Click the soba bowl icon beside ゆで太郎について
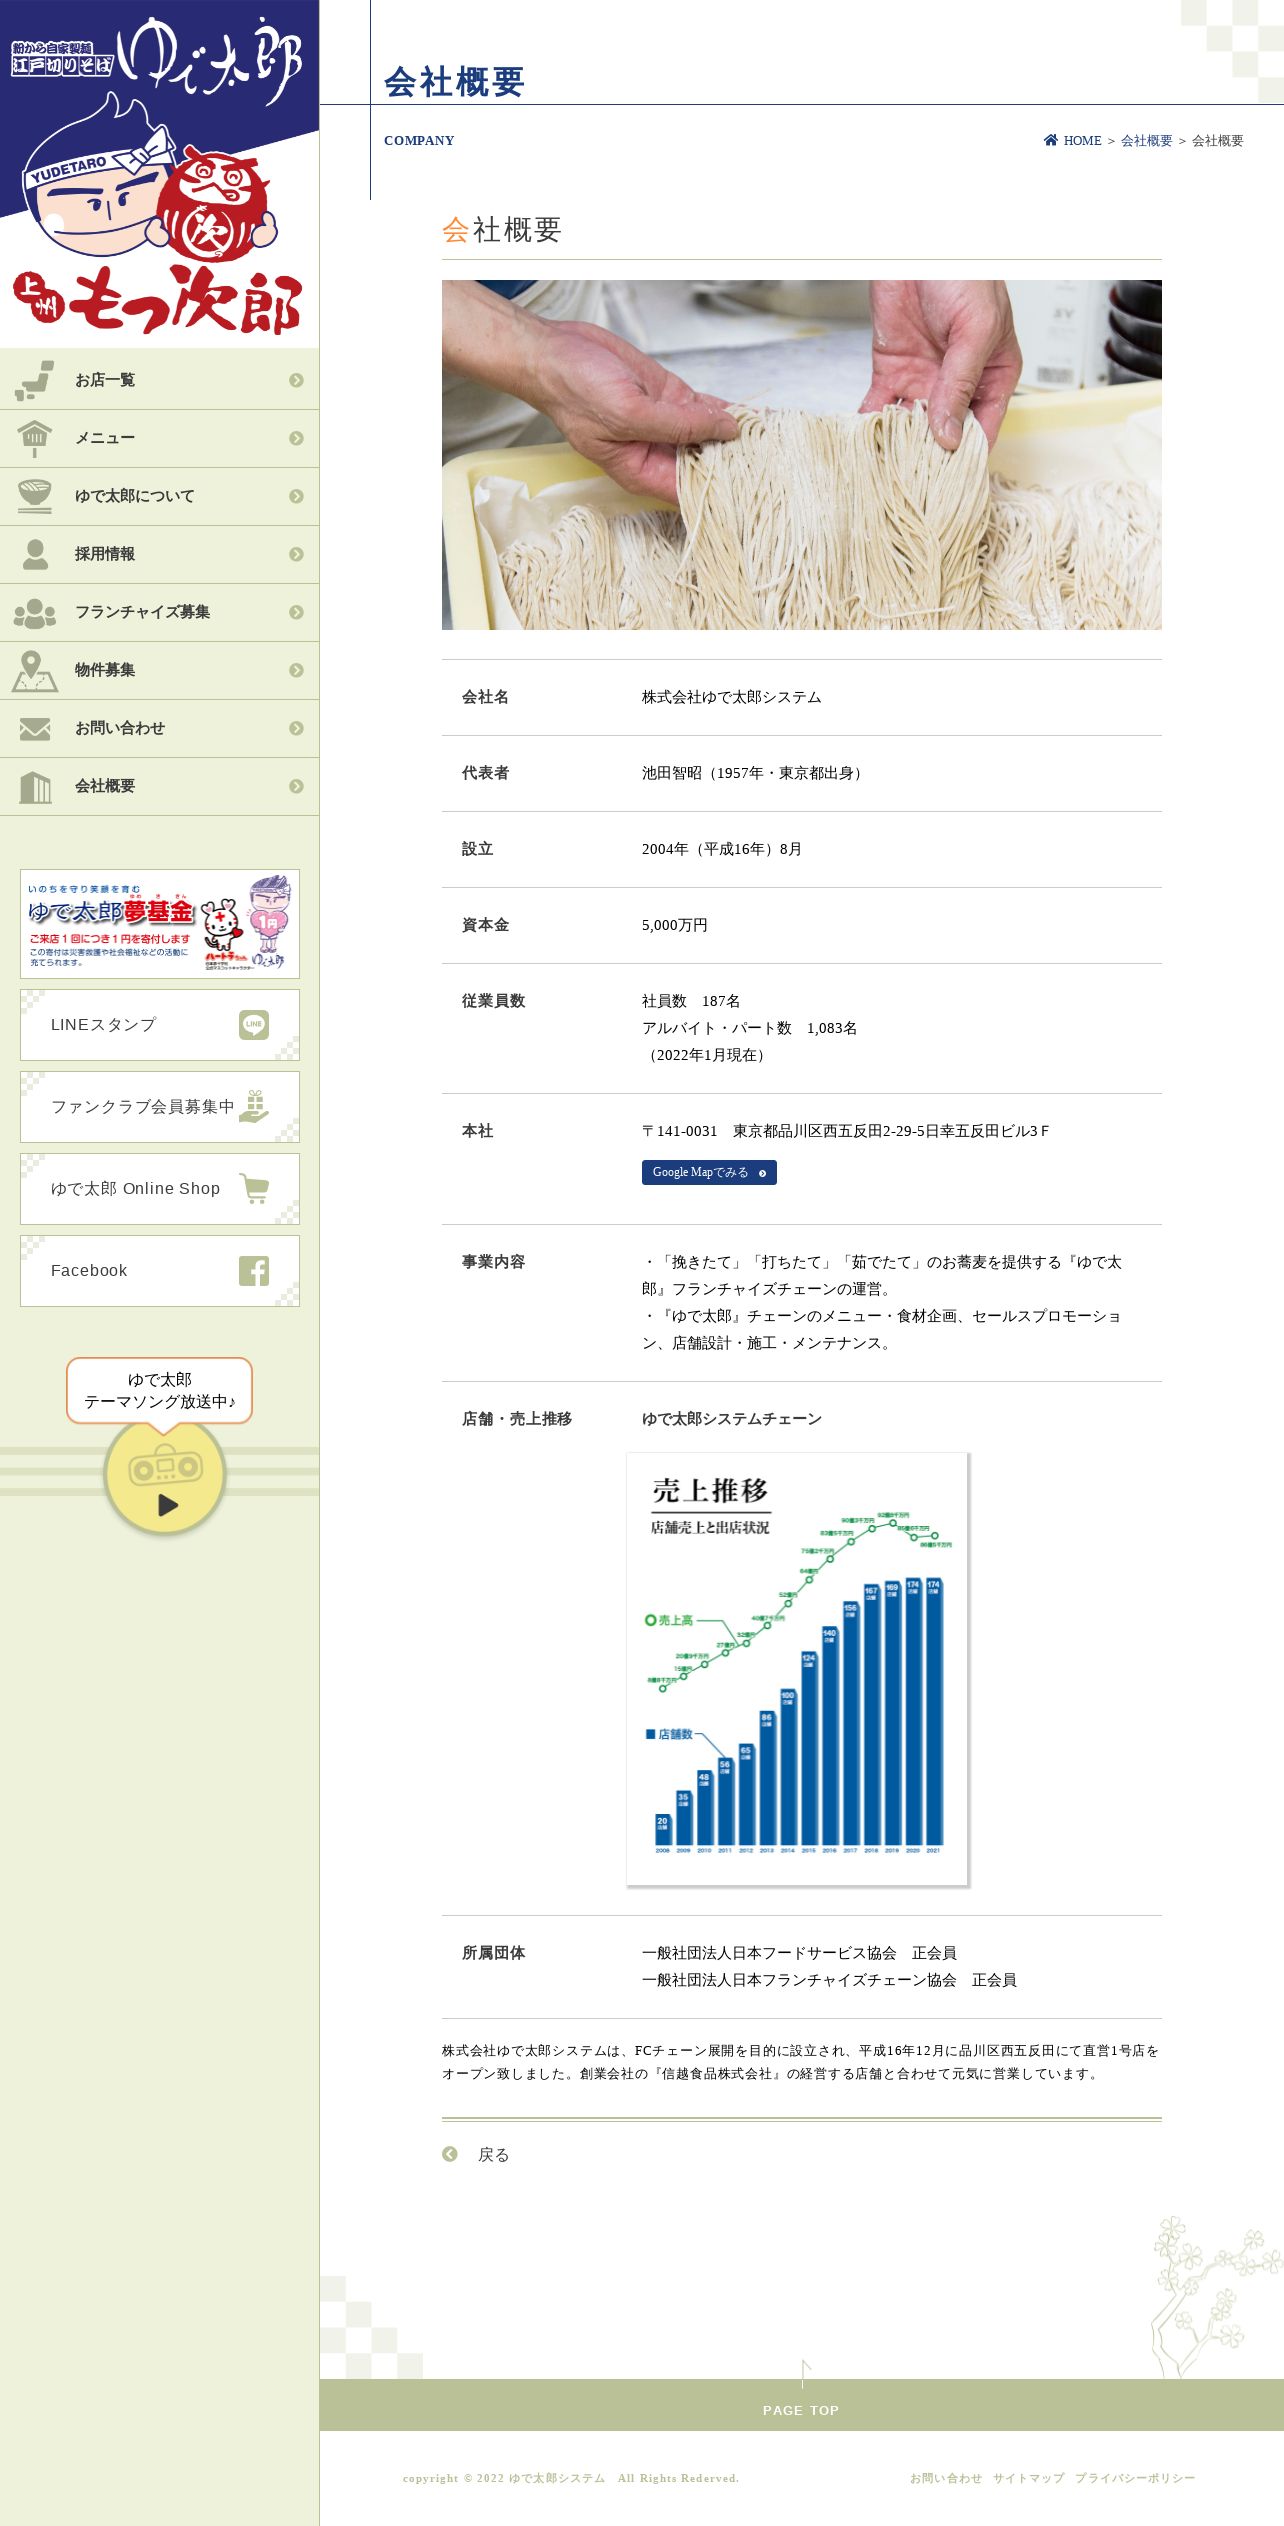 [x=35, y=496]
